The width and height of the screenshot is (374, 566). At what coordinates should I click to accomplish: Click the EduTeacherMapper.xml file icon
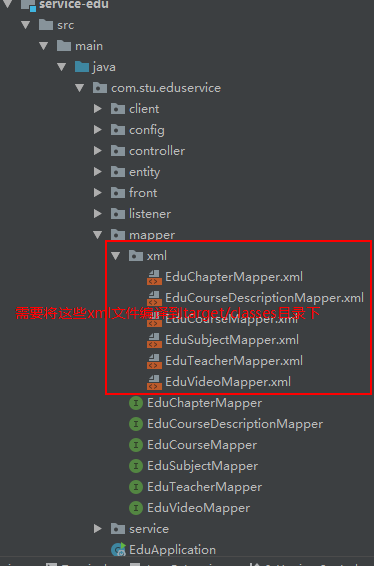tap(154, 361)
